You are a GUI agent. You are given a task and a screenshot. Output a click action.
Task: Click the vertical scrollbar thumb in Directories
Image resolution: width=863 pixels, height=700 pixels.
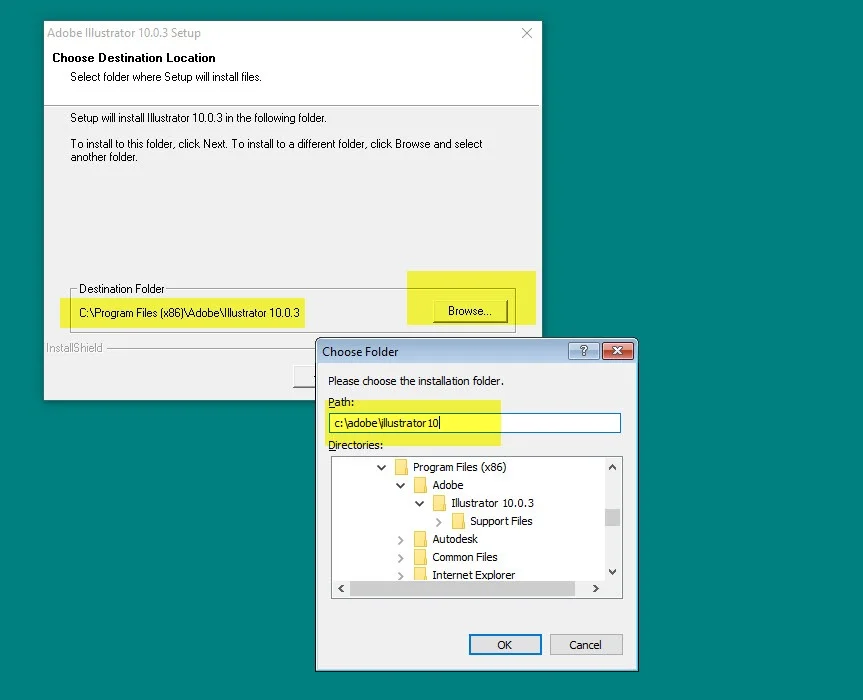[x=613, y=517]
